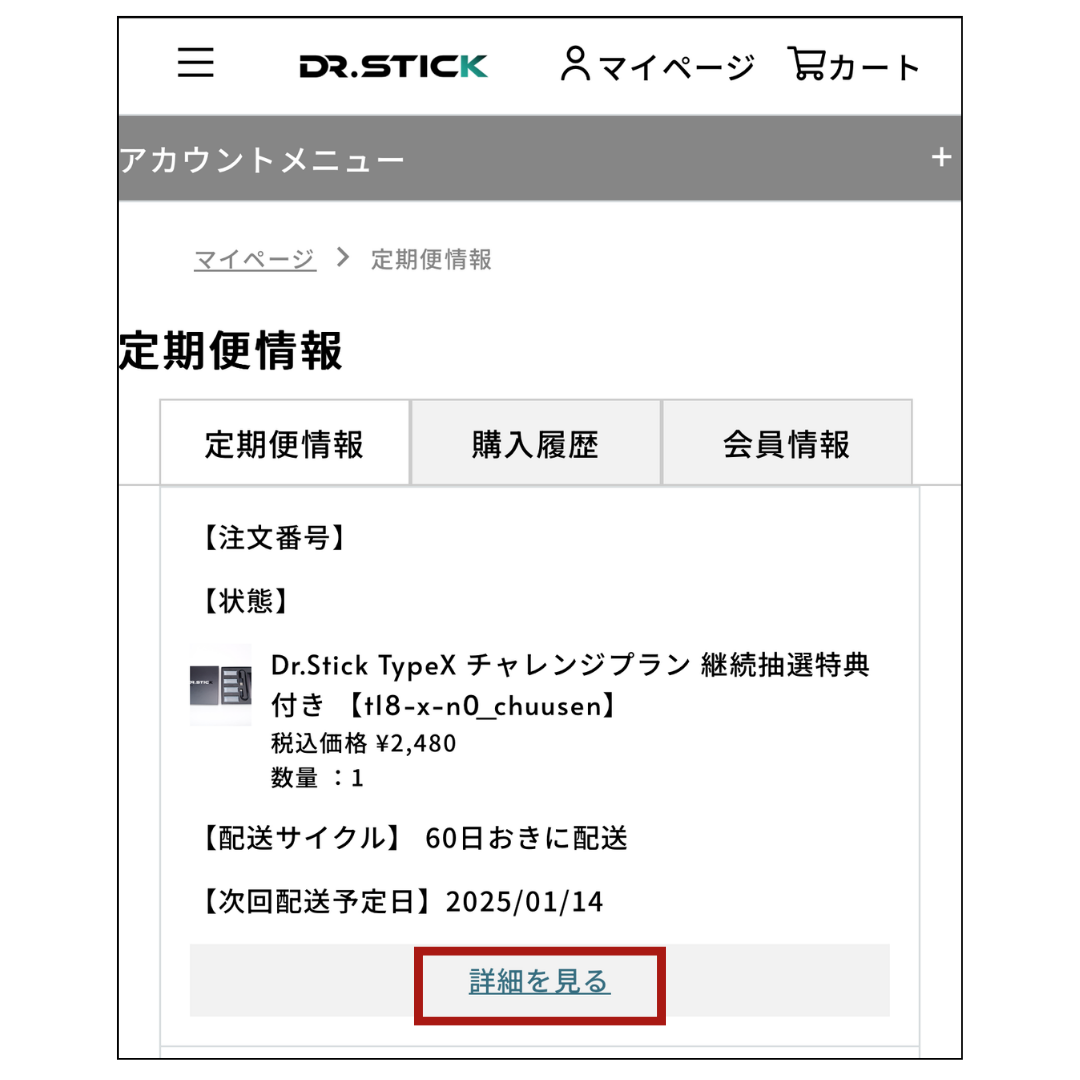Viewport: 1080px width, 1080px height.
Task: Click the Dr.Stick TypeX product thumbnail
Action: pyautogui.click(x=220, y=685)
